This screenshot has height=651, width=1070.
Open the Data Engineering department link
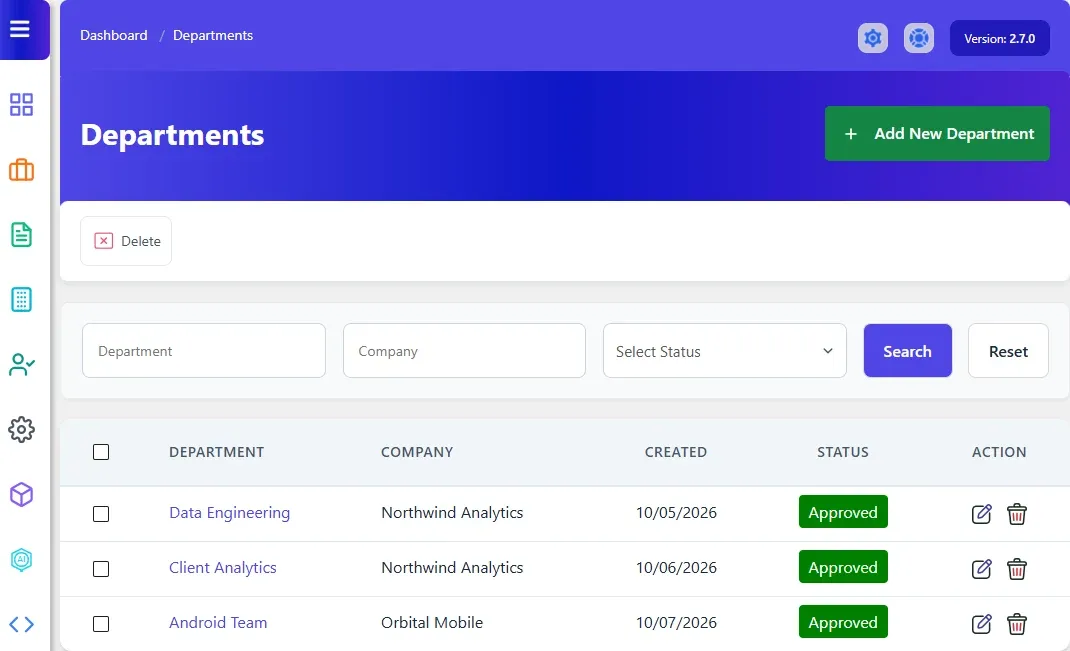[x=229, y=512]
